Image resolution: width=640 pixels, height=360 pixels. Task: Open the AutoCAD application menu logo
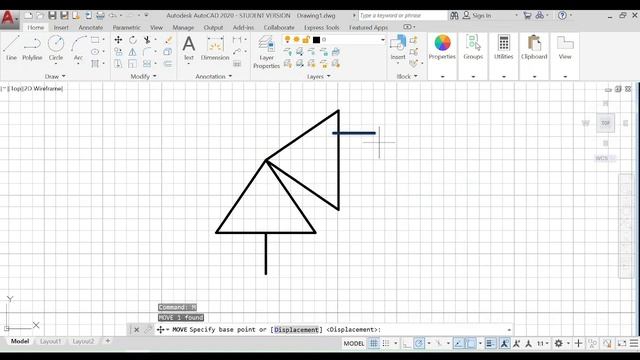coord(9,19)
